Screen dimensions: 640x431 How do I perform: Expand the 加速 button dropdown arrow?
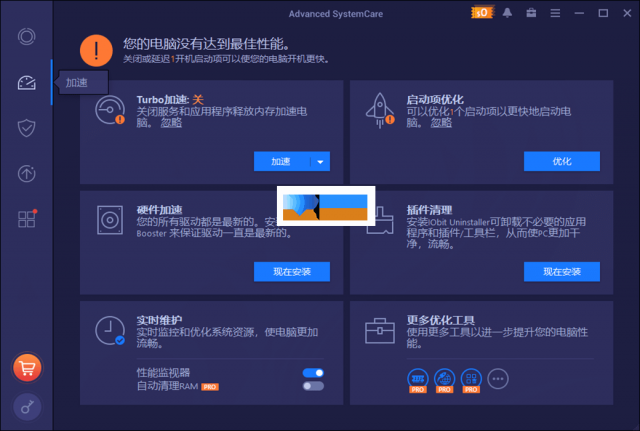[320, 162]
